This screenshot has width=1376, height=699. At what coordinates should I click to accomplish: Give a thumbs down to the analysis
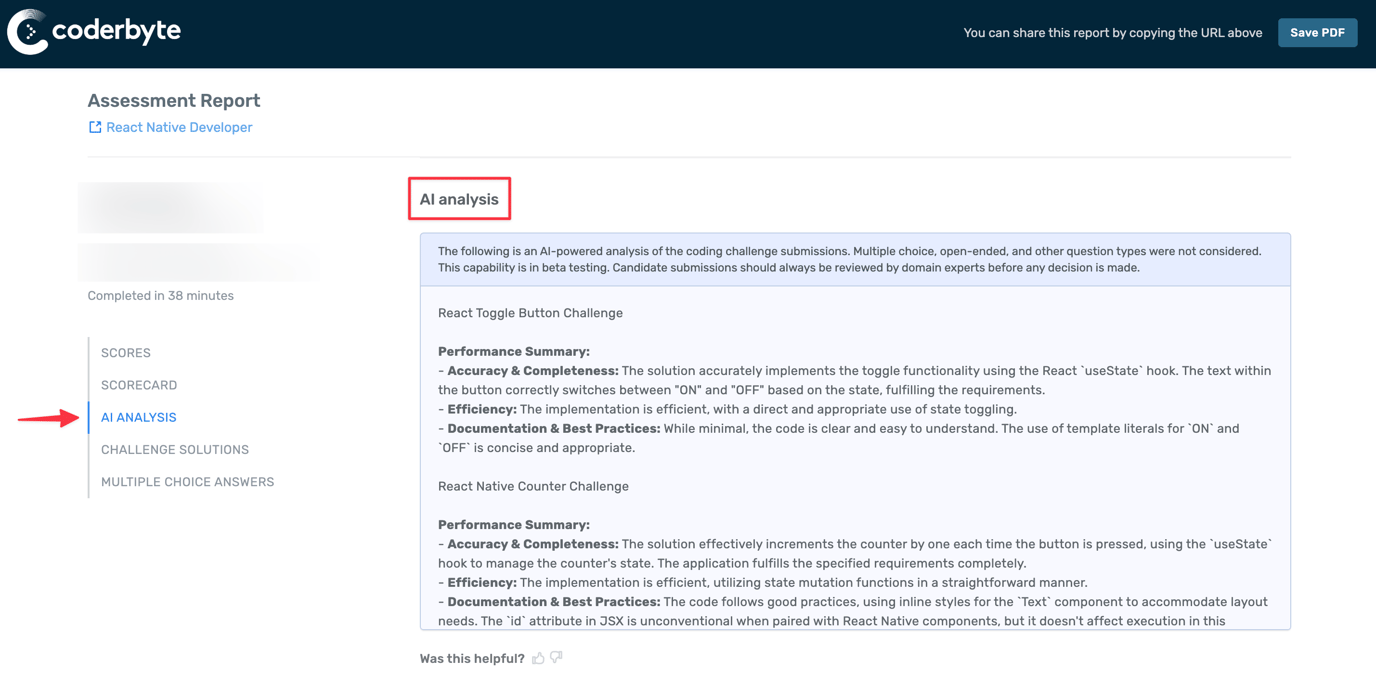[557, 658]
